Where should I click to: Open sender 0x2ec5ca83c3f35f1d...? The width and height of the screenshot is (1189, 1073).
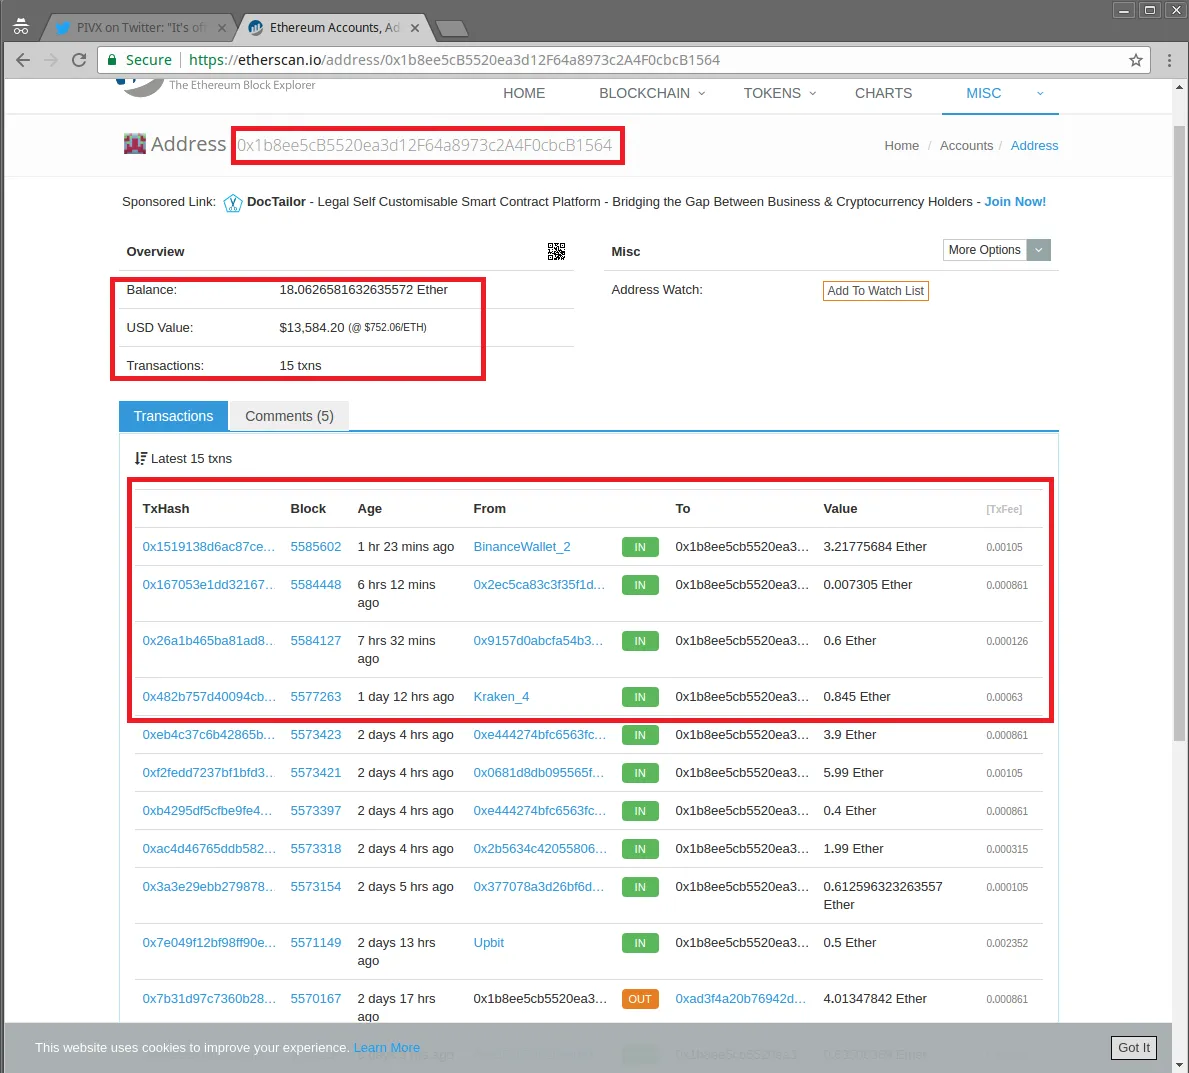[x=539, y=585]
